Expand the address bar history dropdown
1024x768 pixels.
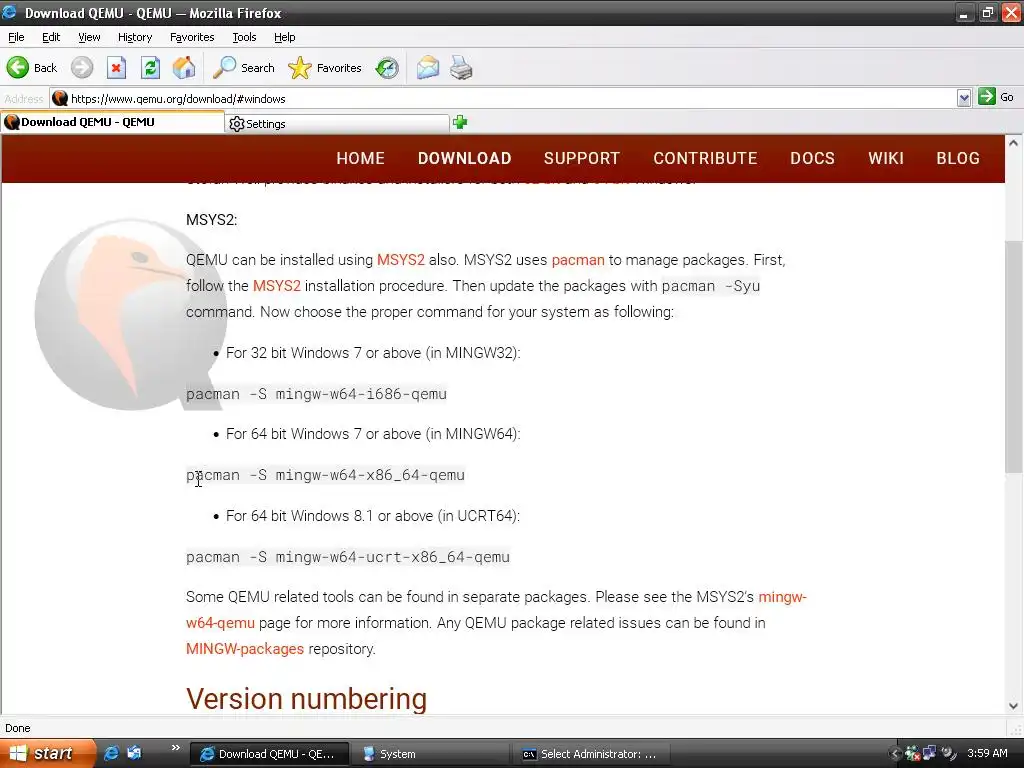[x=964, y=99]
